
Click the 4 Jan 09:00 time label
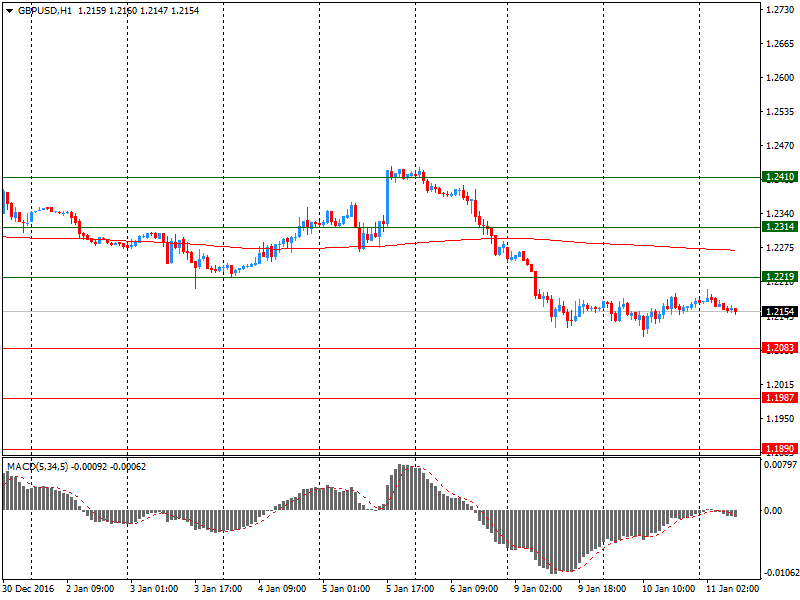(282, 589)
